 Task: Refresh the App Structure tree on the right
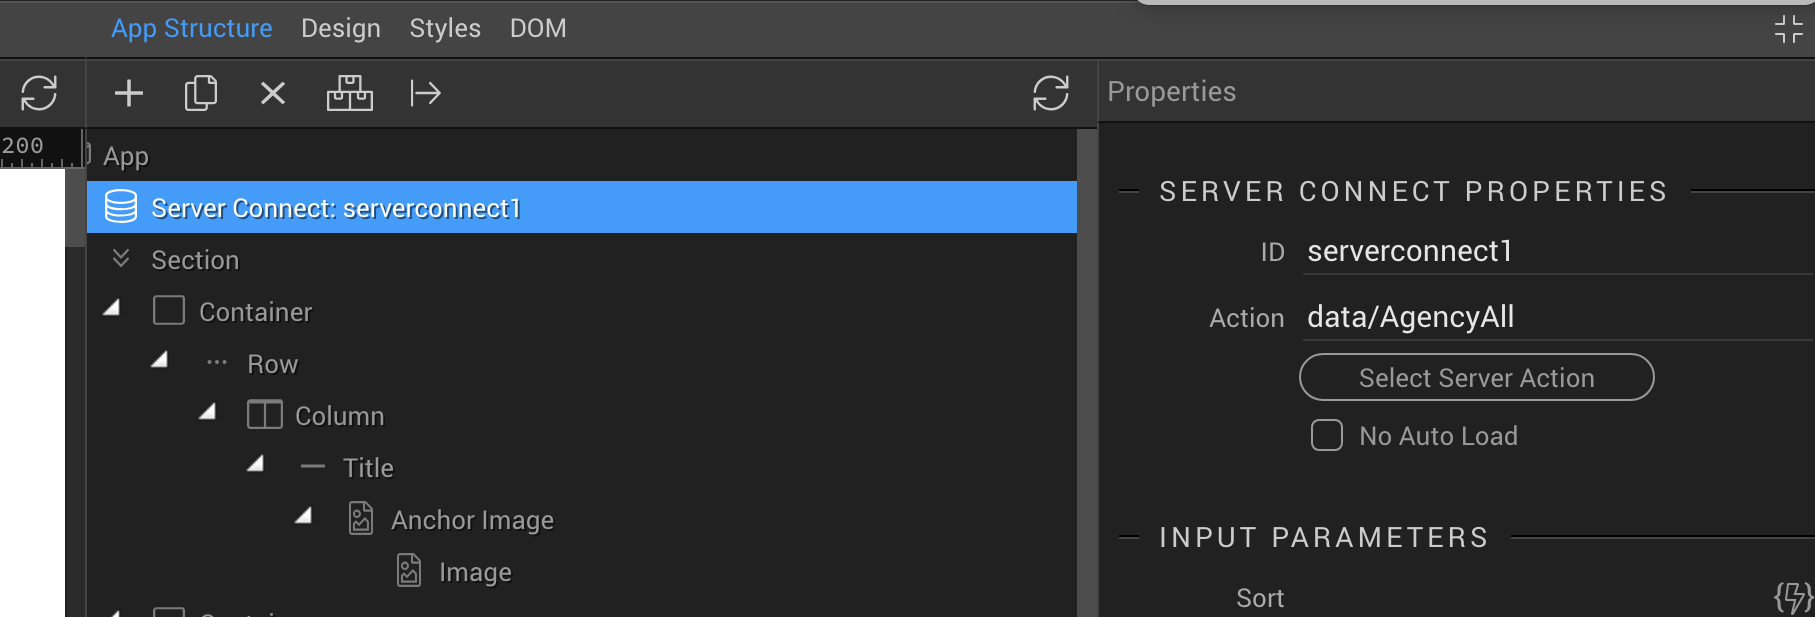1051,93
